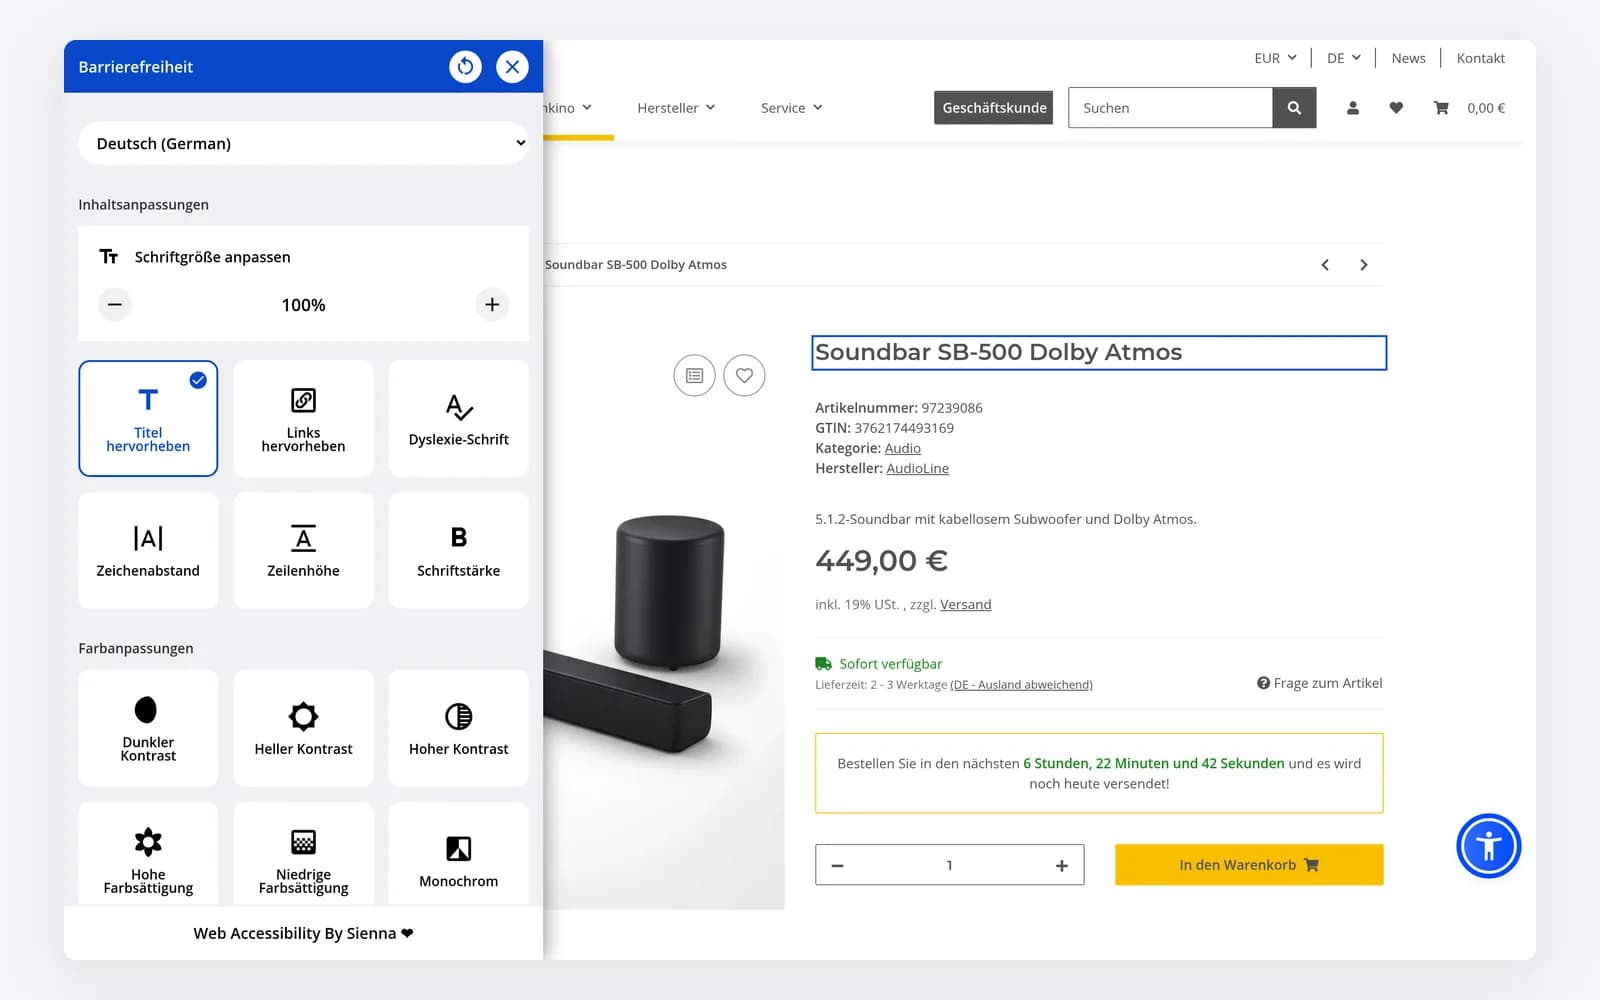Click the 100% font size value
The height and width of the screenshot is (1000, 1600).
pyautogui.click(x=303, y=305)
